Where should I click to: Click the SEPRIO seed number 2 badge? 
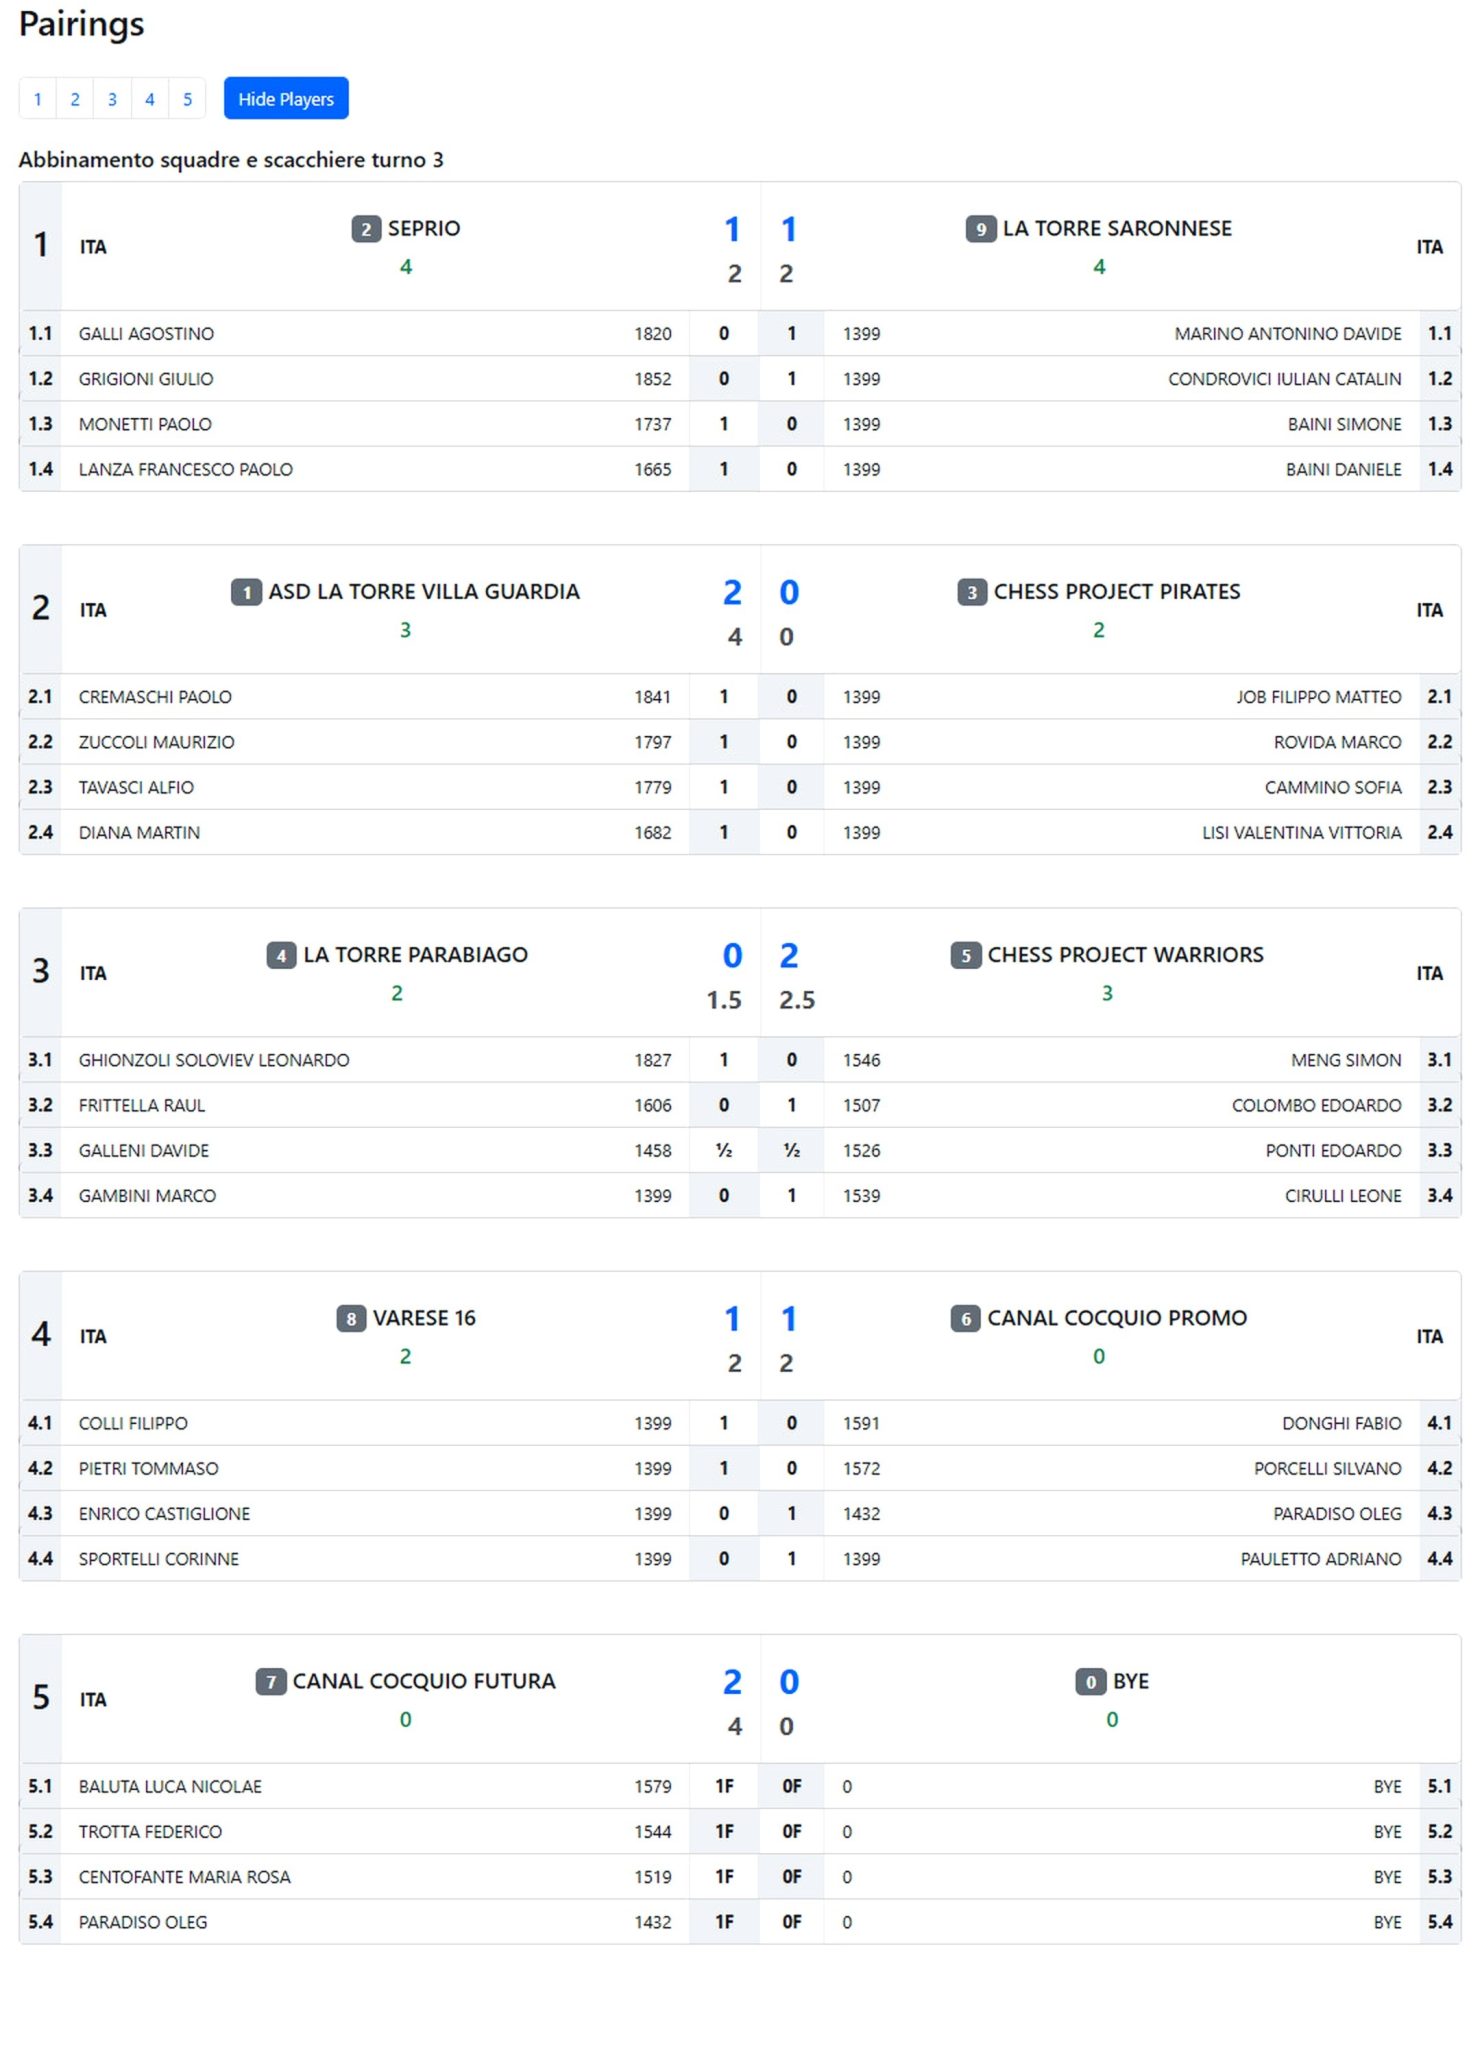click(x=366, y=229)
